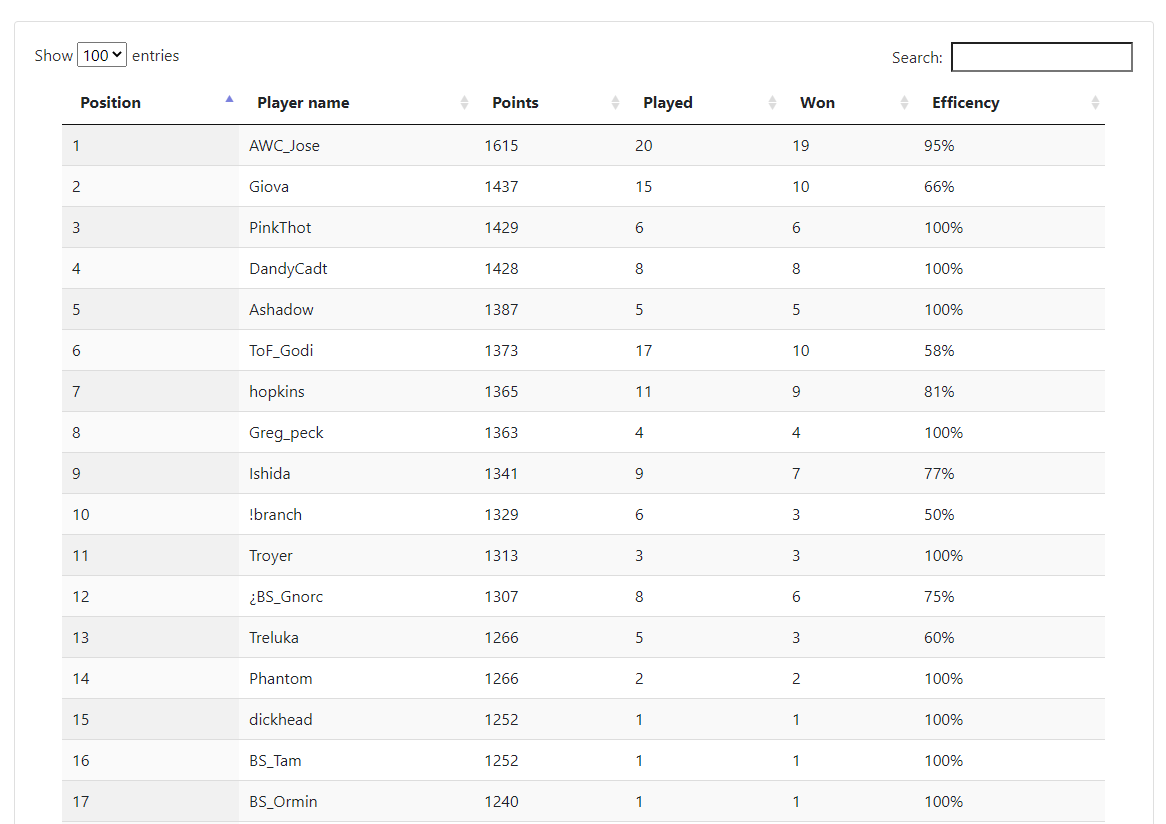Sort using the Efficency column arrows
1166x824 pixels.
click(x=1095, y=102)
